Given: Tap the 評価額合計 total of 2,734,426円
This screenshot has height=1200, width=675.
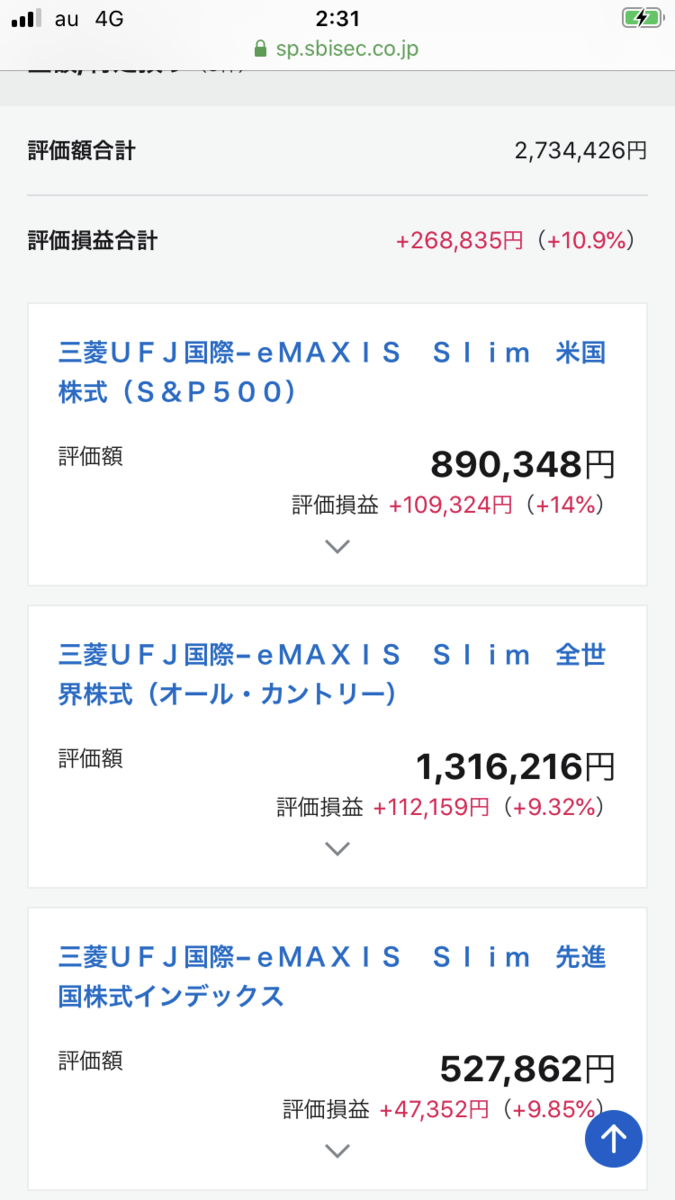Looking at the screenshot, I should tap(581, 151).
